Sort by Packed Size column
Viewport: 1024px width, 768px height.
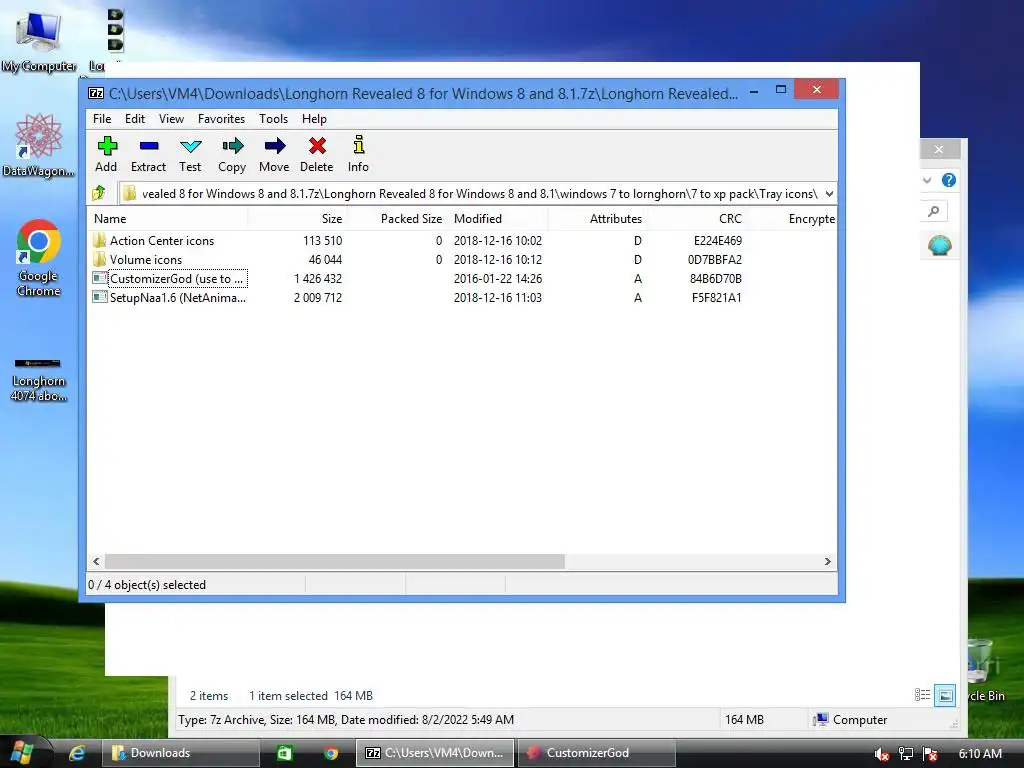(396, 219)
